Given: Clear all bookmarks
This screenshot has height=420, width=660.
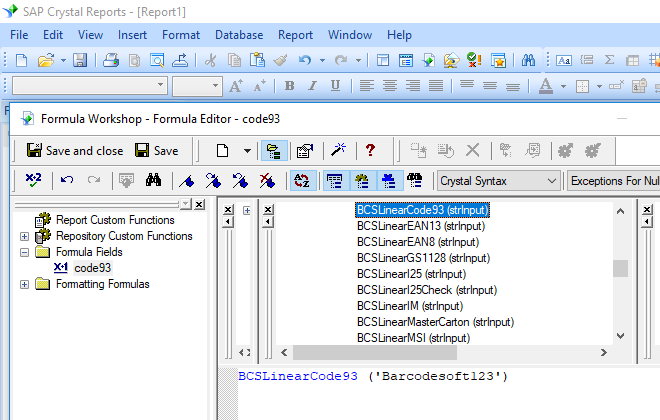Looking at the screenshot, I should (267, 181).
